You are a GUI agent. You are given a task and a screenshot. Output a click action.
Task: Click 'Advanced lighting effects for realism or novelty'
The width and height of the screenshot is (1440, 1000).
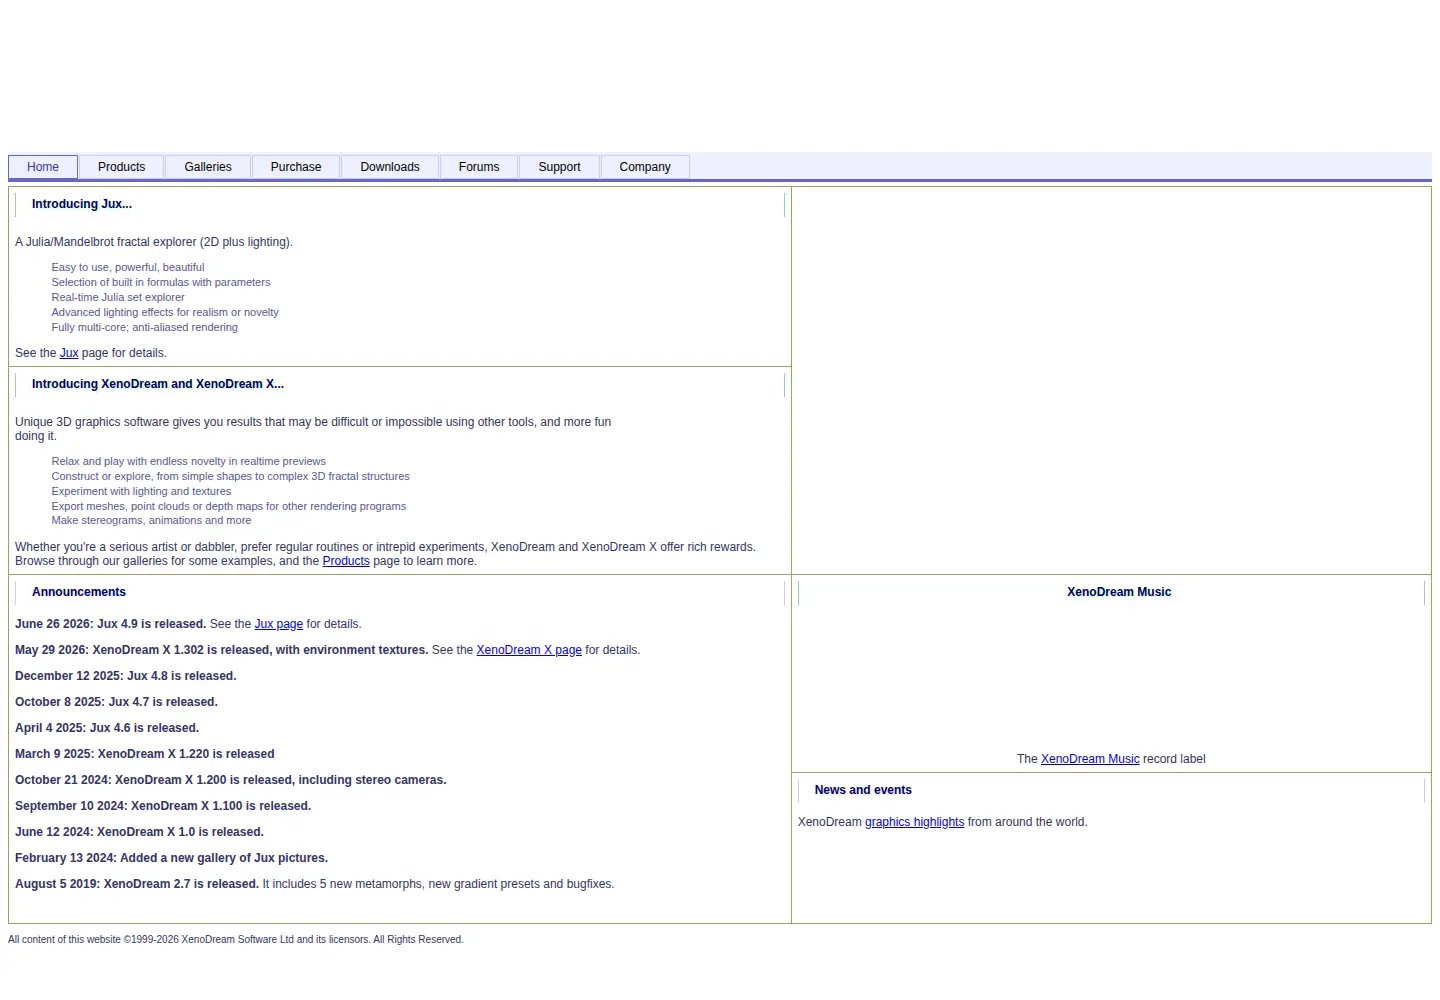(165, 312)
